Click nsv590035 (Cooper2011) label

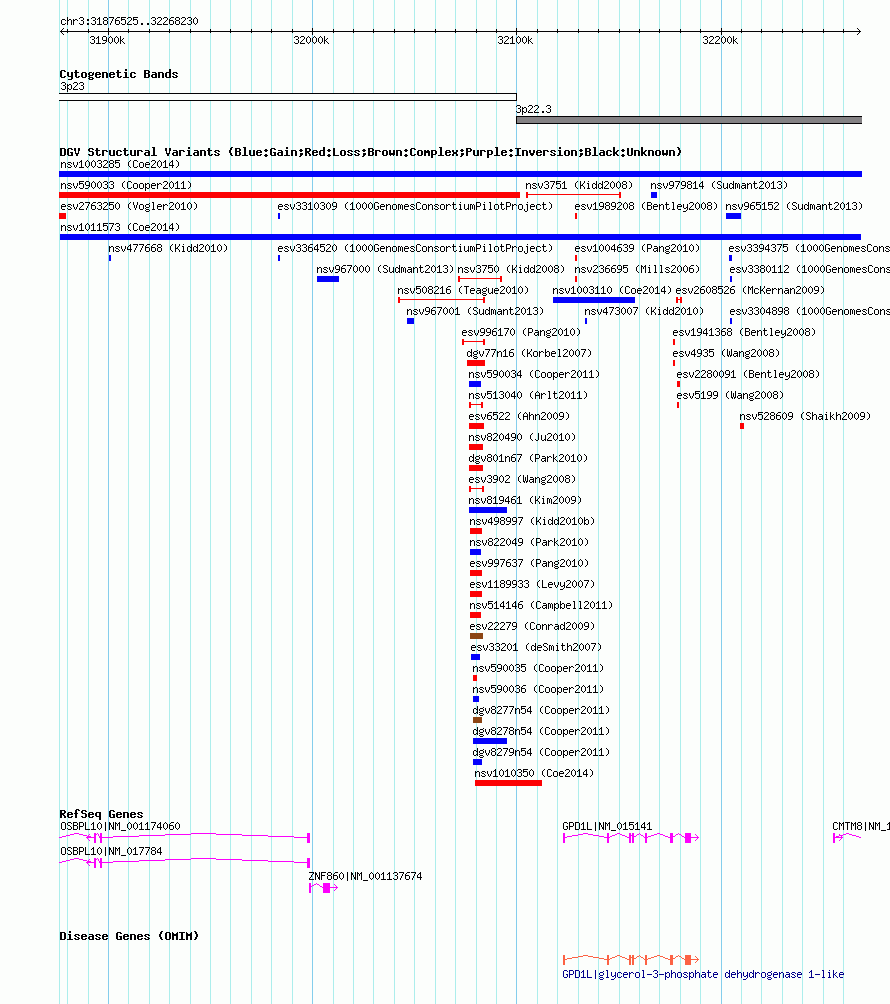[x=538, y=668]
